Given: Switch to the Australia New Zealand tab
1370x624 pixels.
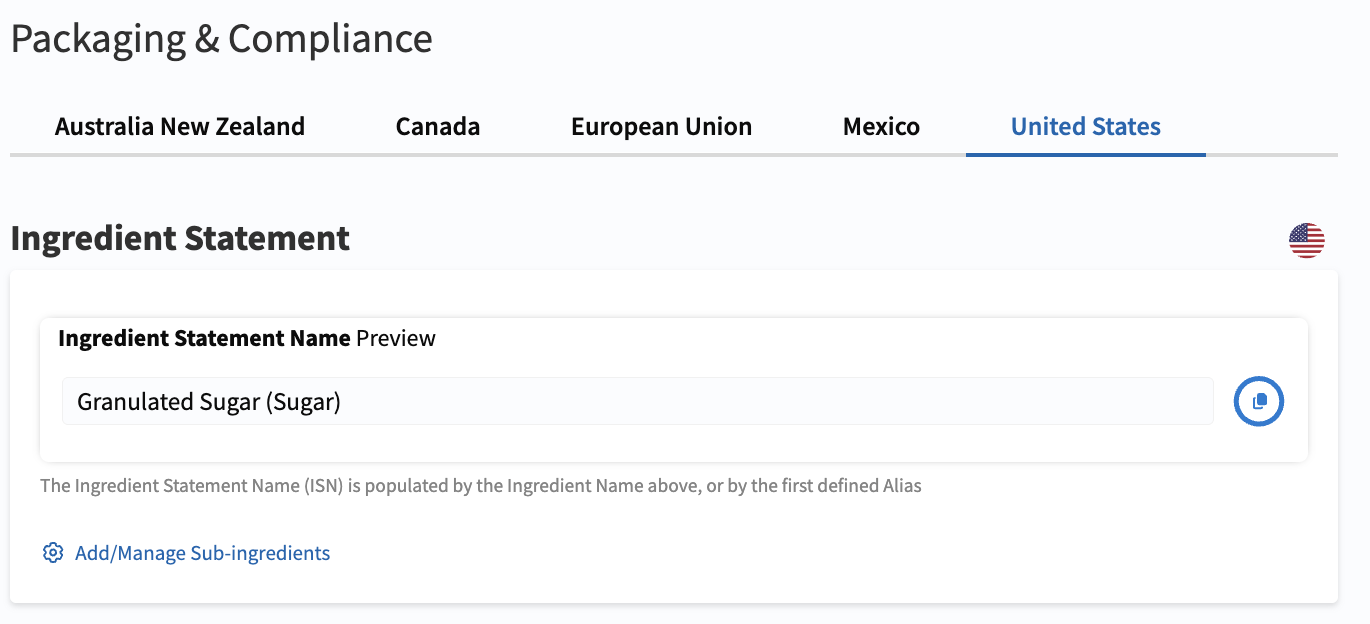Looking at the screenshot, I should [180, 127].
